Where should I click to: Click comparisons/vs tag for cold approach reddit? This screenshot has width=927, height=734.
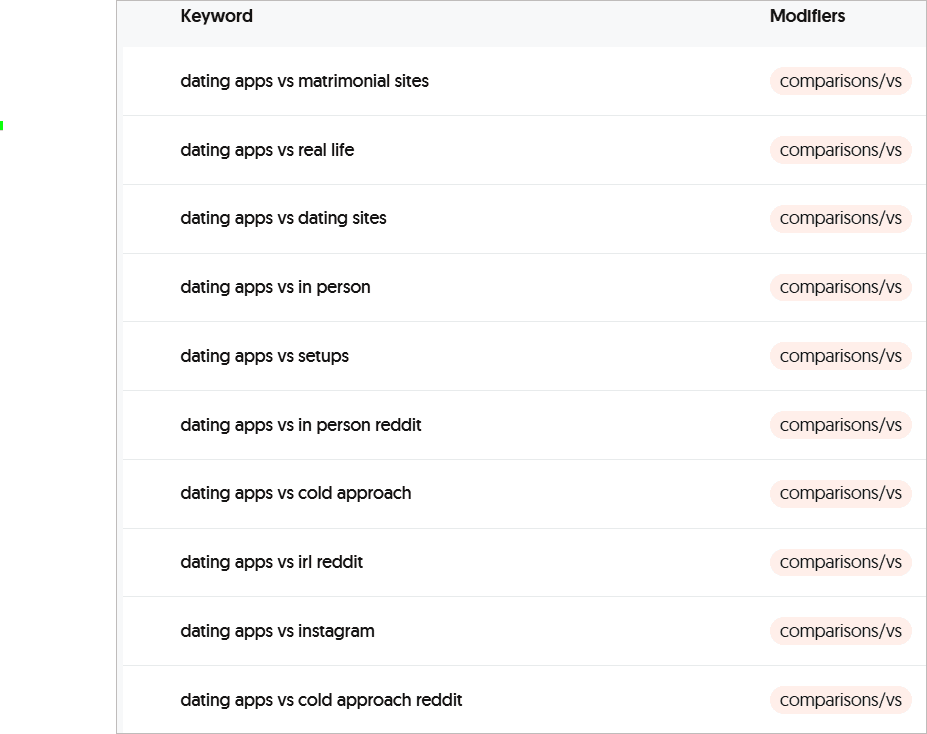[840, 700]
